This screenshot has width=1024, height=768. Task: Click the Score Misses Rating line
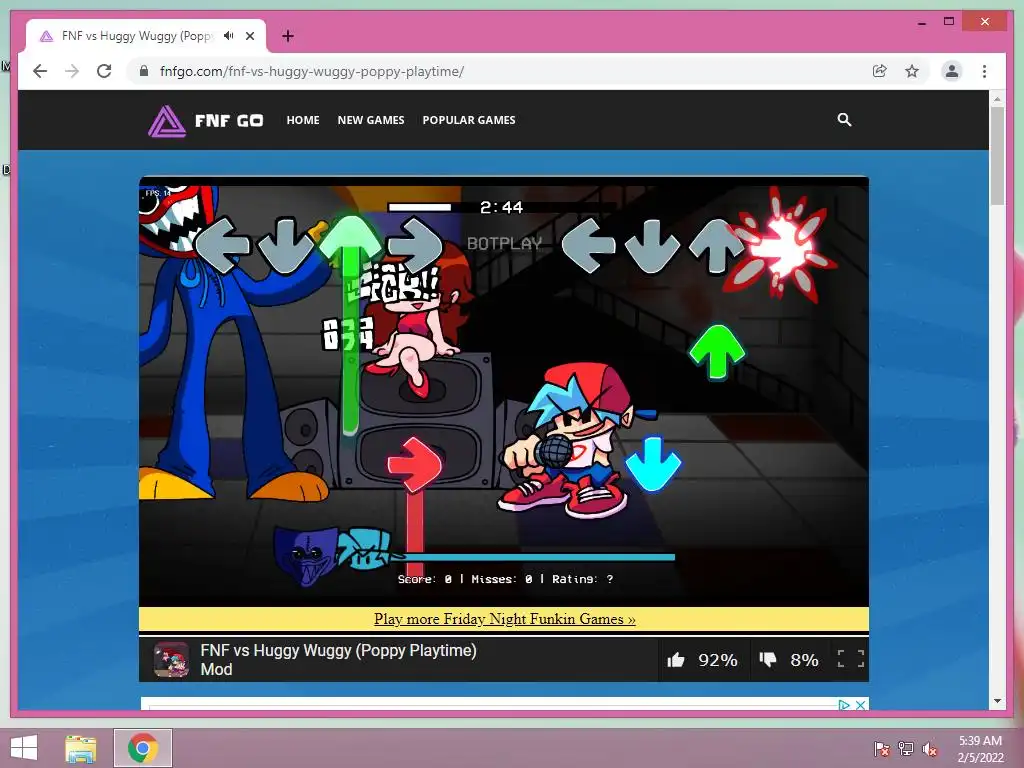[x=505, y=579]
